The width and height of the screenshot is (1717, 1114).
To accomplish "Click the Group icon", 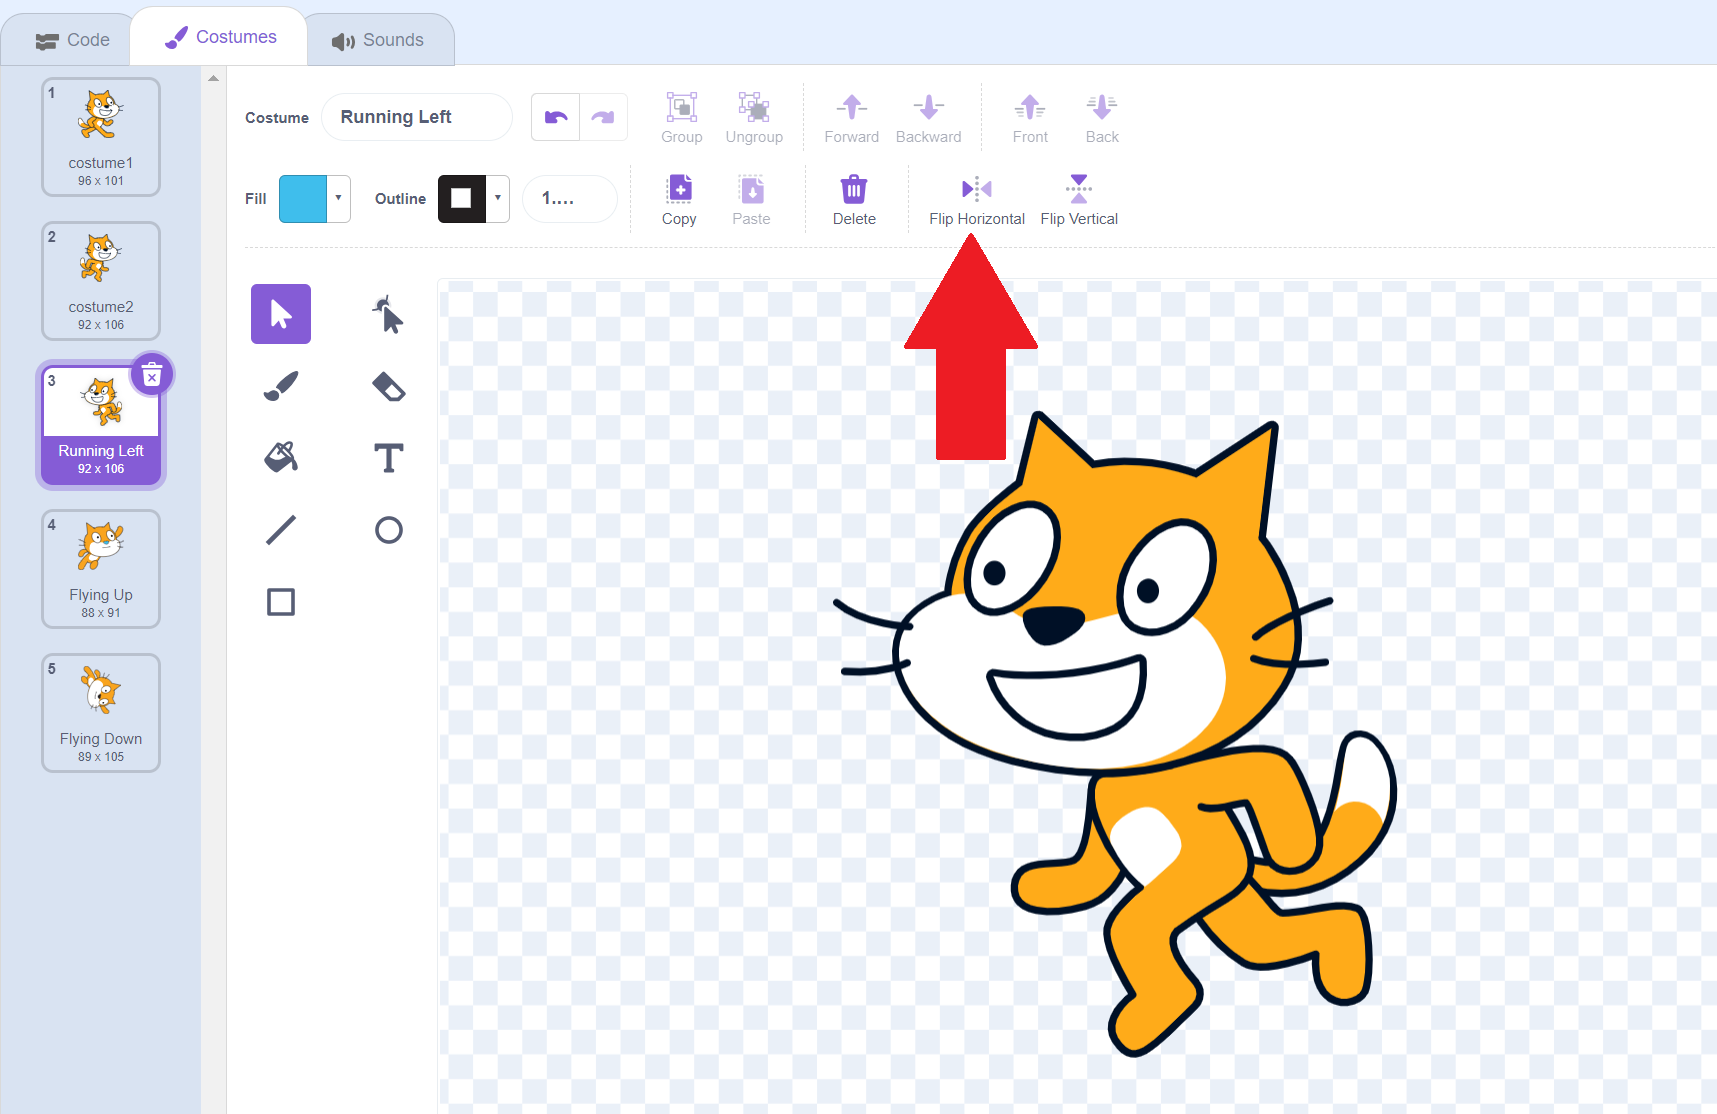I will [682, 106].
